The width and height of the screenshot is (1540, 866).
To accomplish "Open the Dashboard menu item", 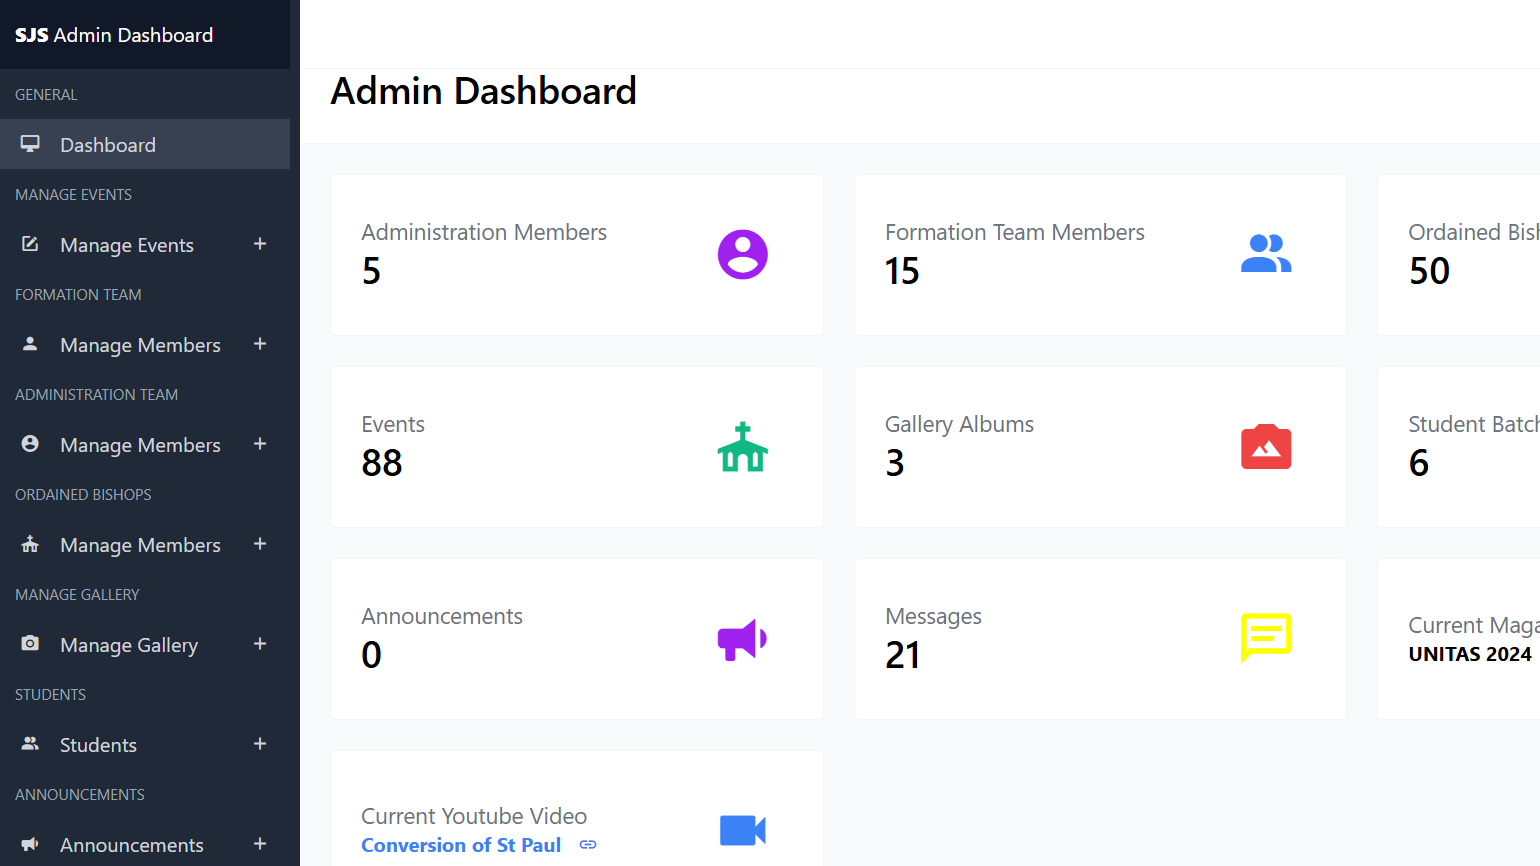I will [x=145, y=144].
